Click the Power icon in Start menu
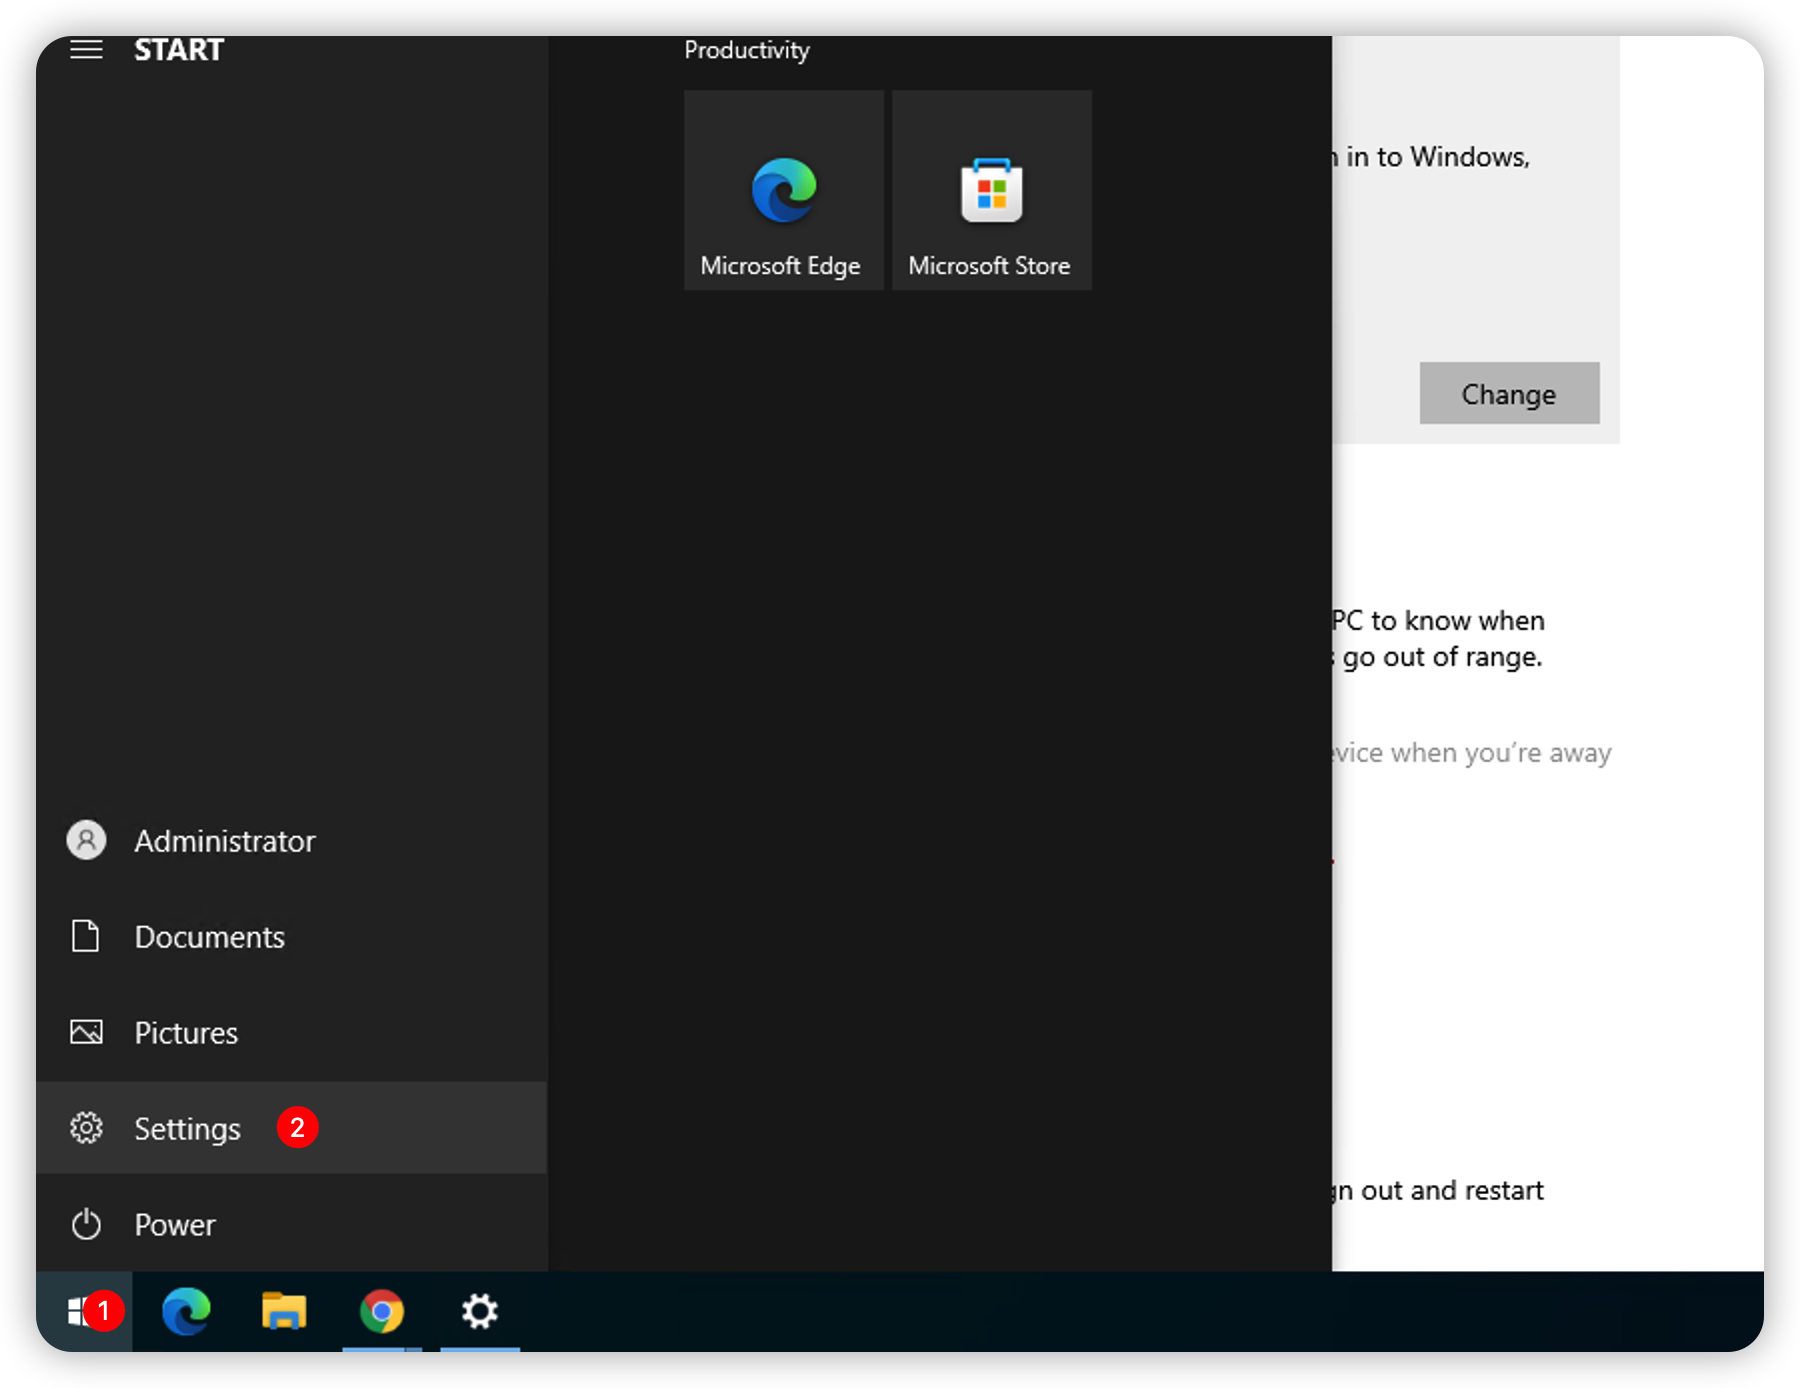1800x1388 pixels. pos(86,1224)
